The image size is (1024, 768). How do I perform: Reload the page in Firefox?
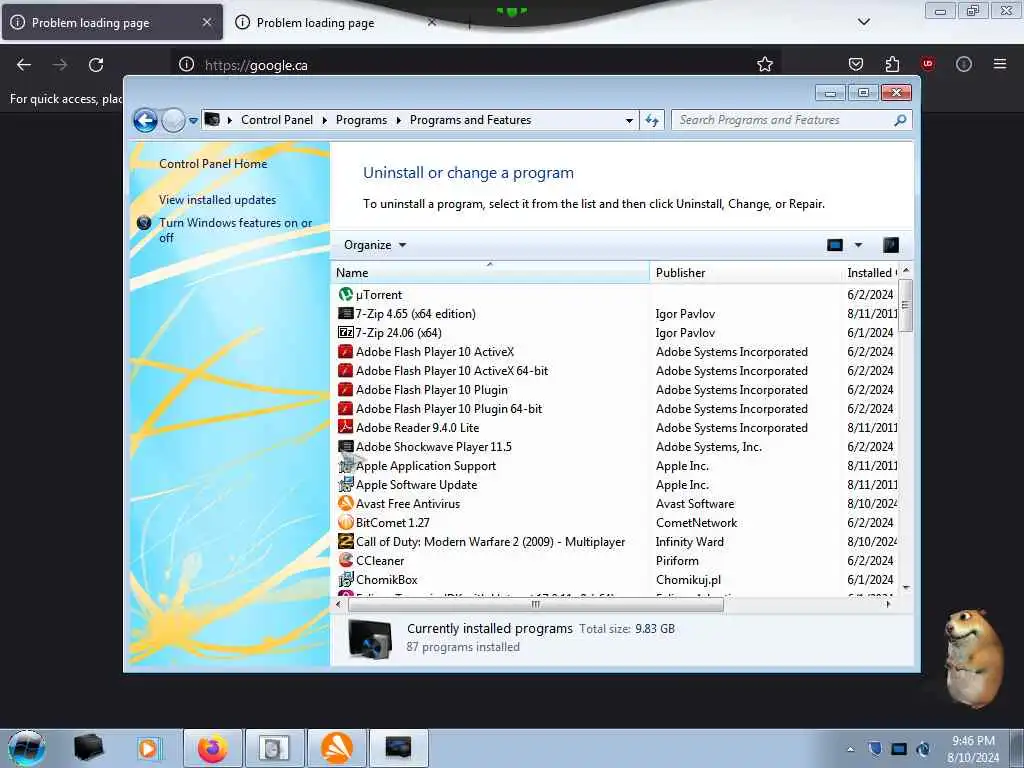pyautogui.click(x=96, y=65)
